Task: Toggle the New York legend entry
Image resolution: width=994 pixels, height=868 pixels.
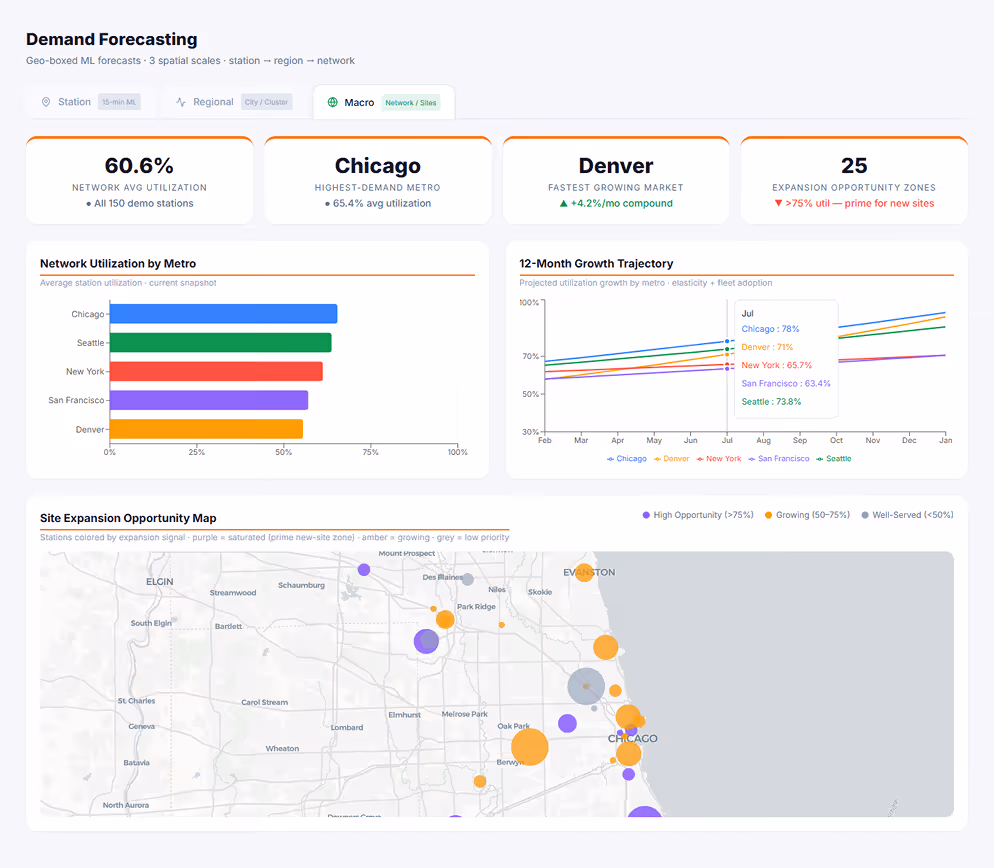Action: pyautogui.click(x=718, y=458)
